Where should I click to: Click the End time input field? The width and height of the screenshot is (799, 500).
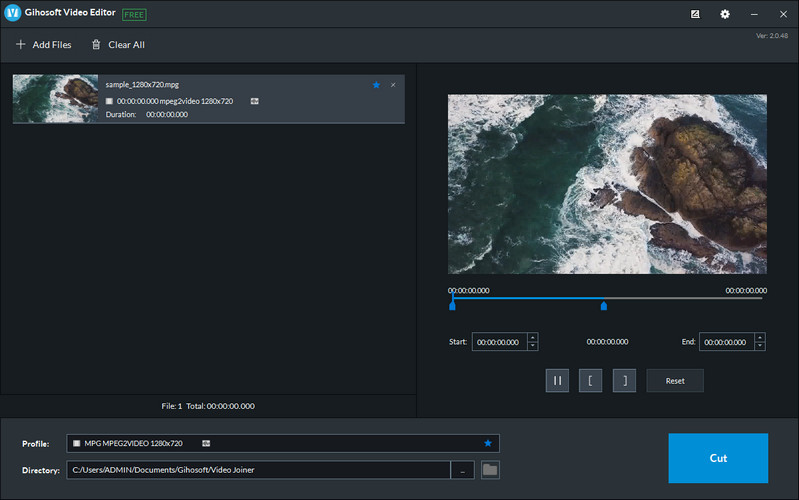pos(725,342)
